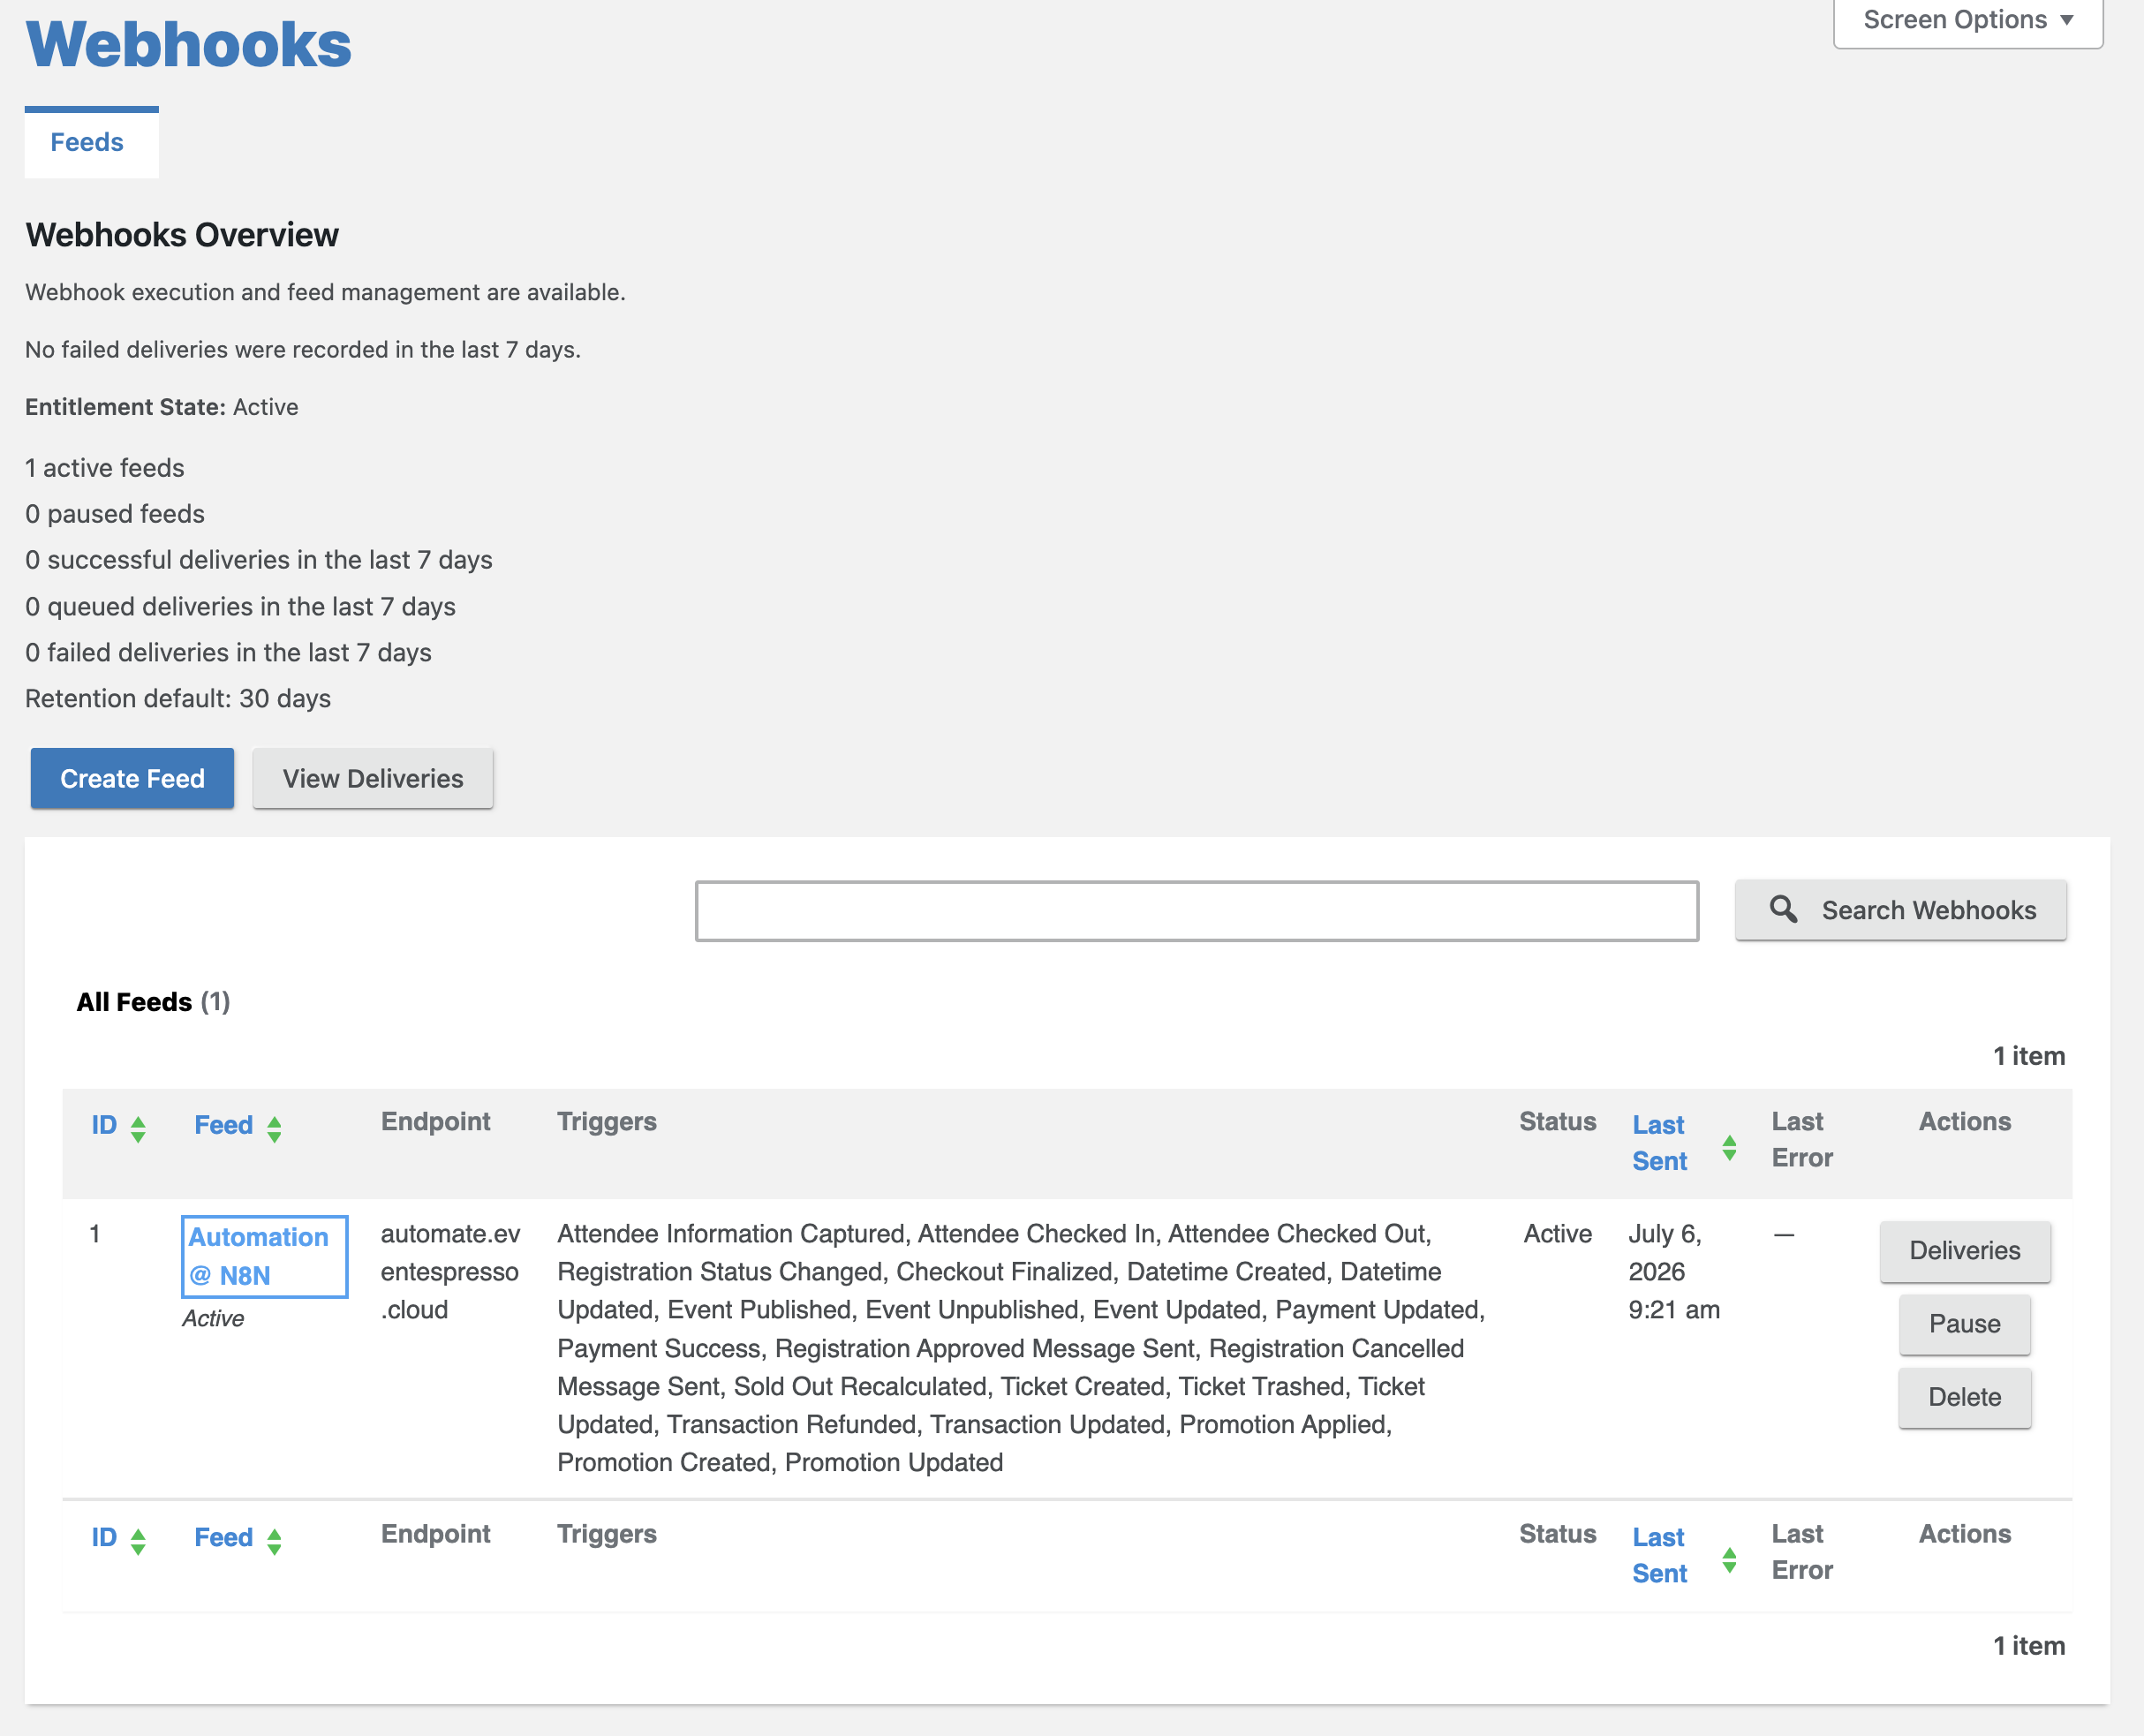2144x1736 pixels.
Task: Focus the webhooks search input field
Action: [1196, 910]
